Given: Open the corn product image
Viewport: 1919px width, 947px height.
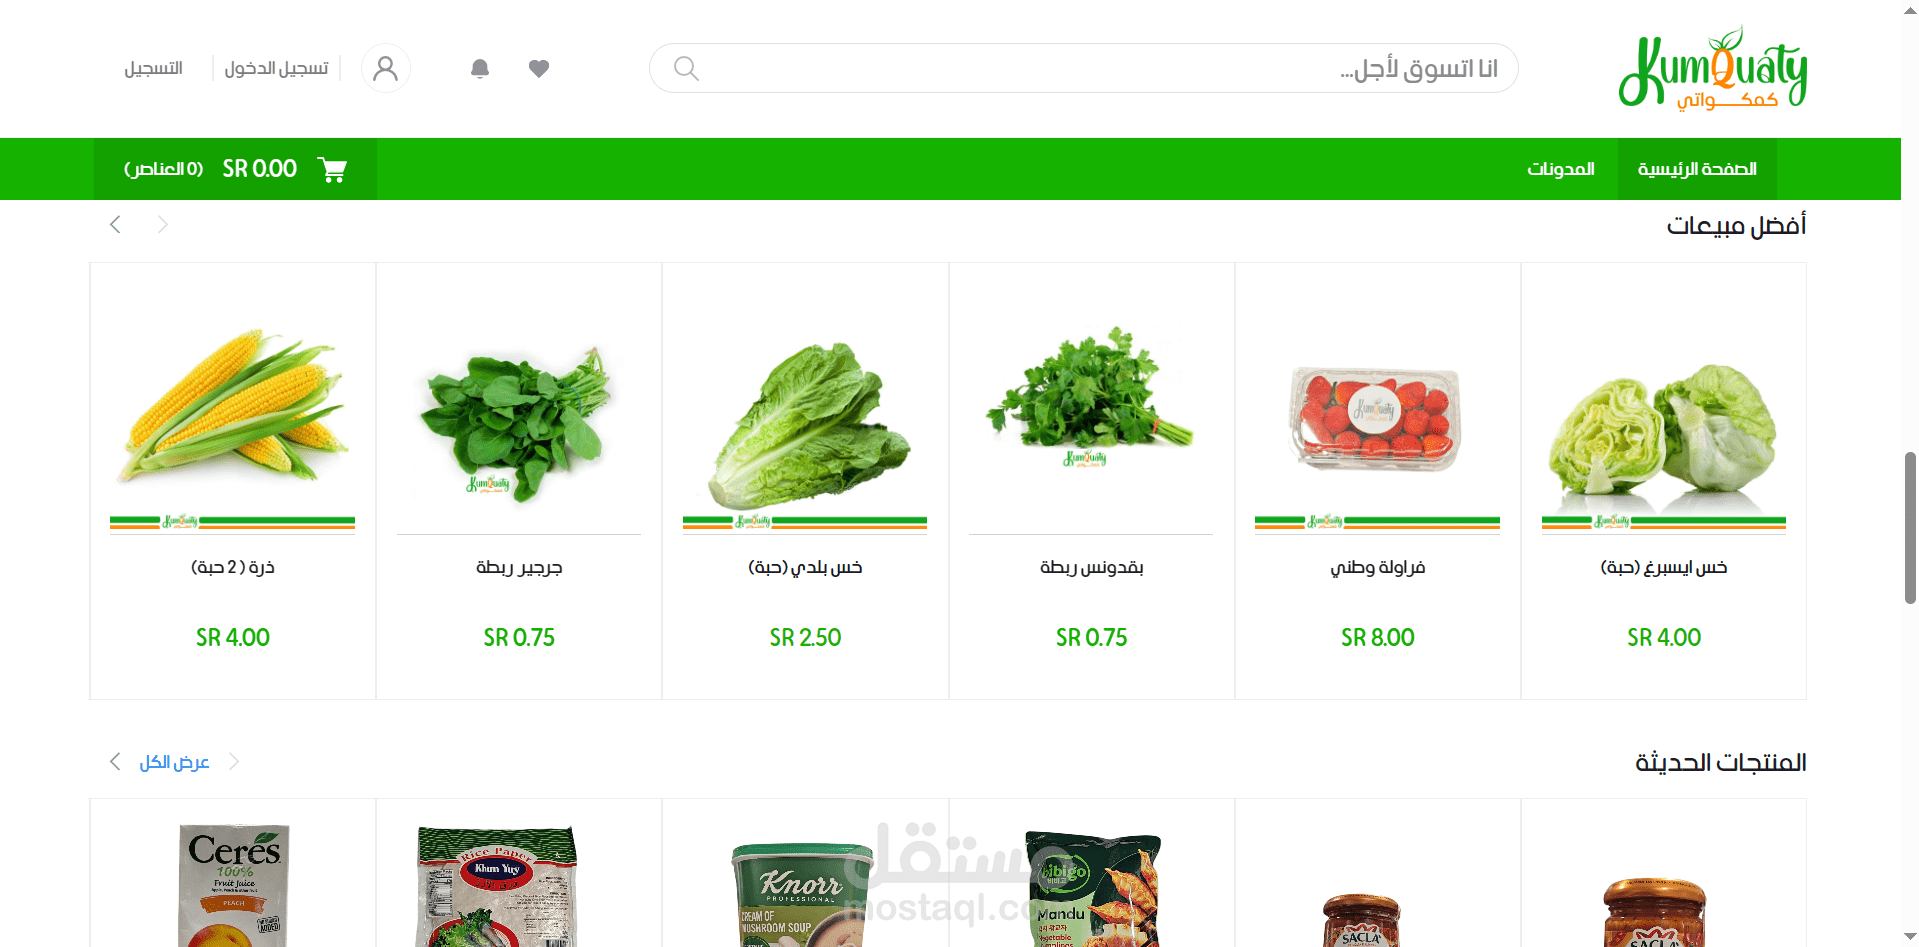Looking at the screenshot, I should (233, 405).
